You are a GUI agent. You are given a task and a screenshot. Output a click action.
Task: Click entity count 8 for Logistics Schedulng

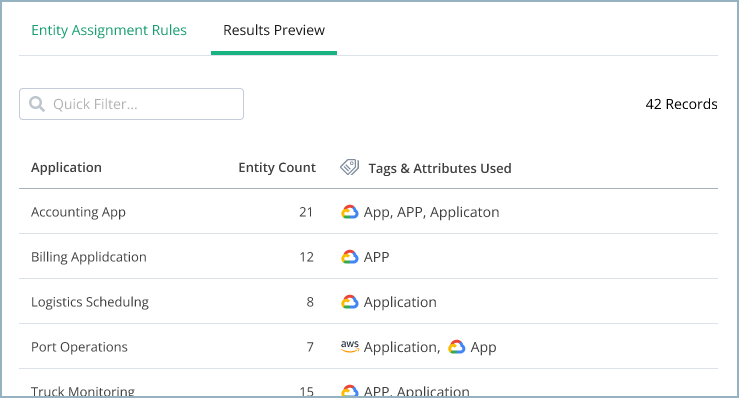310,302
